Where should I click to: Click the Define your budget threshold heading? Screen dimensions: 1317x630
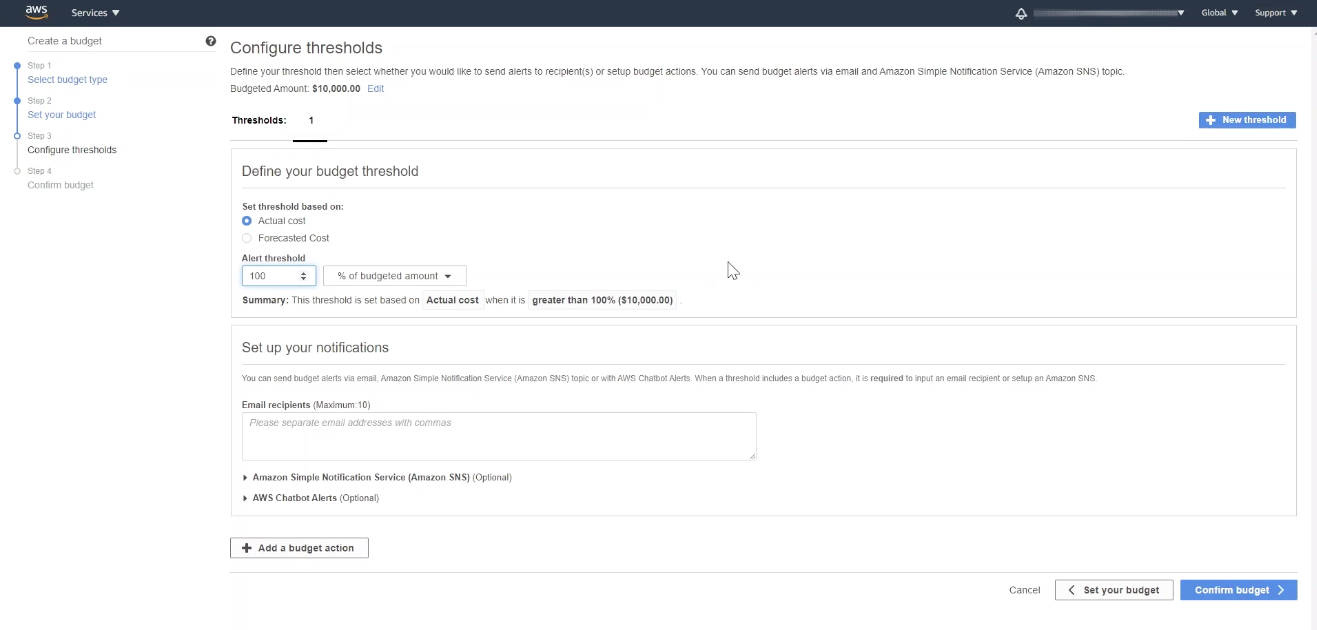[x=330, y=171]
